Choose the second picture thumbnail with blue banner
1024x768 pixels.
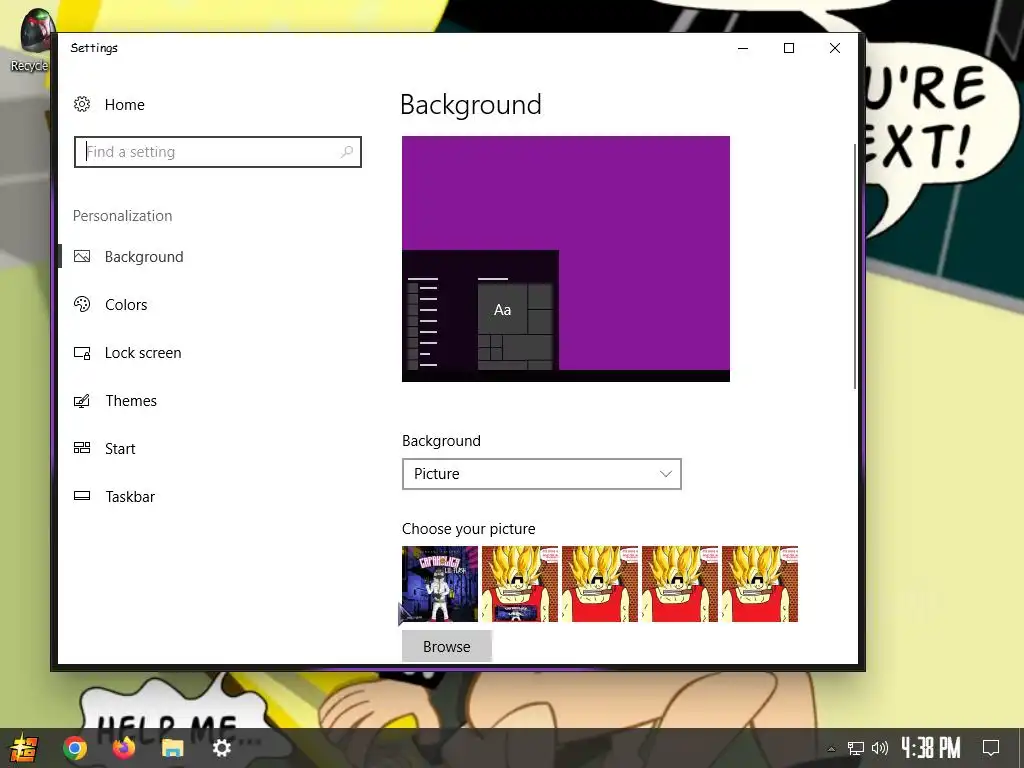tap(520, 584)
